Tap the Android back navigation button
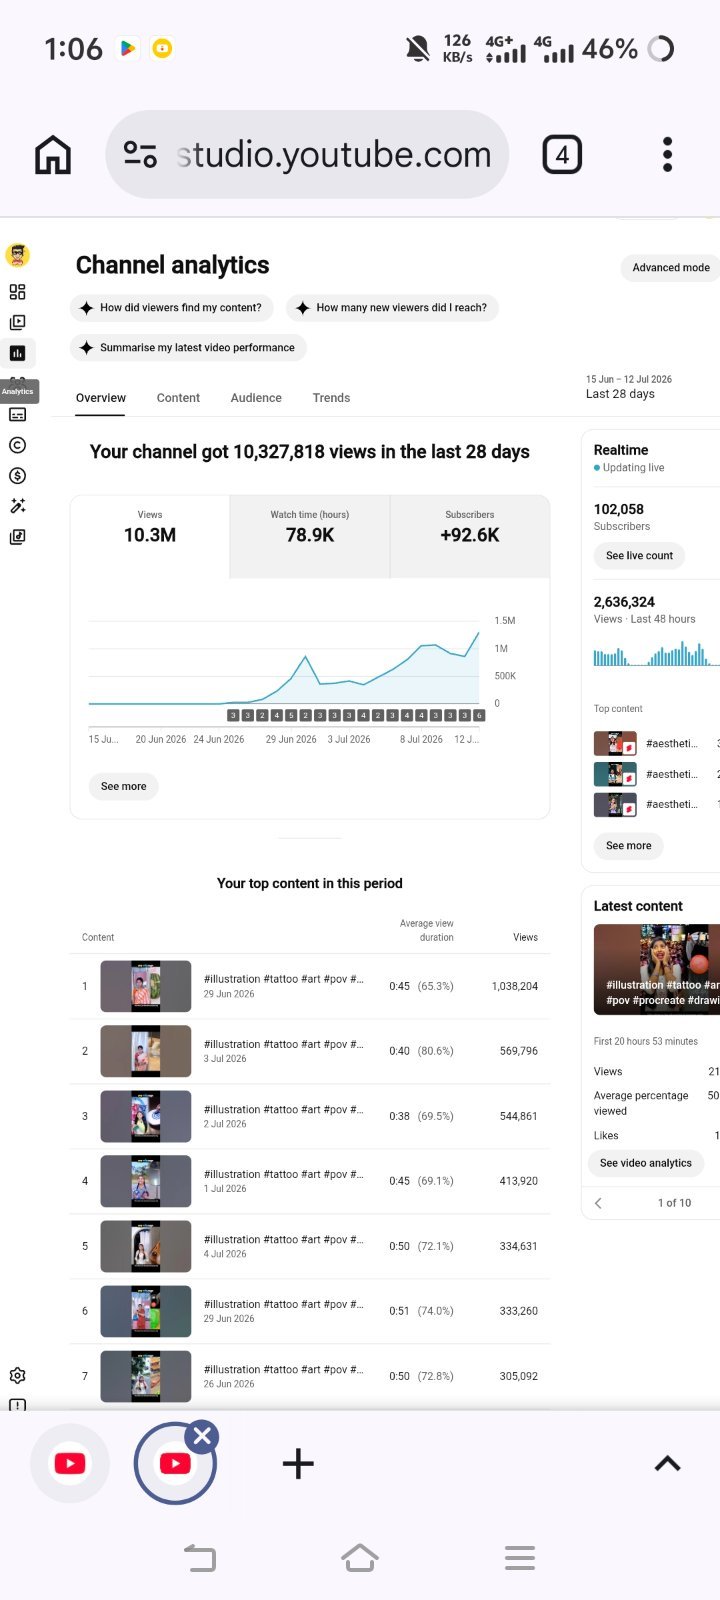 click(200, 1558)
